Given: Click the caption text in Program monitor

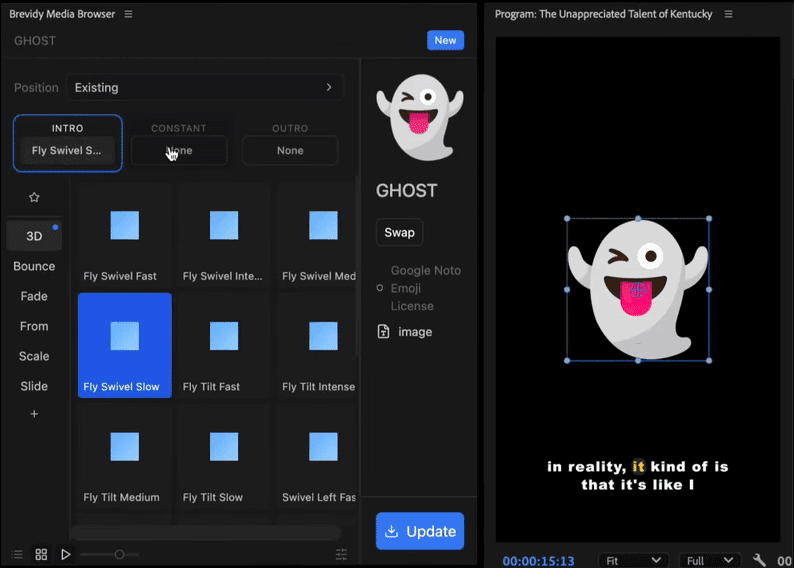Looking at the screenshot, I should click(x=638, y=475).
